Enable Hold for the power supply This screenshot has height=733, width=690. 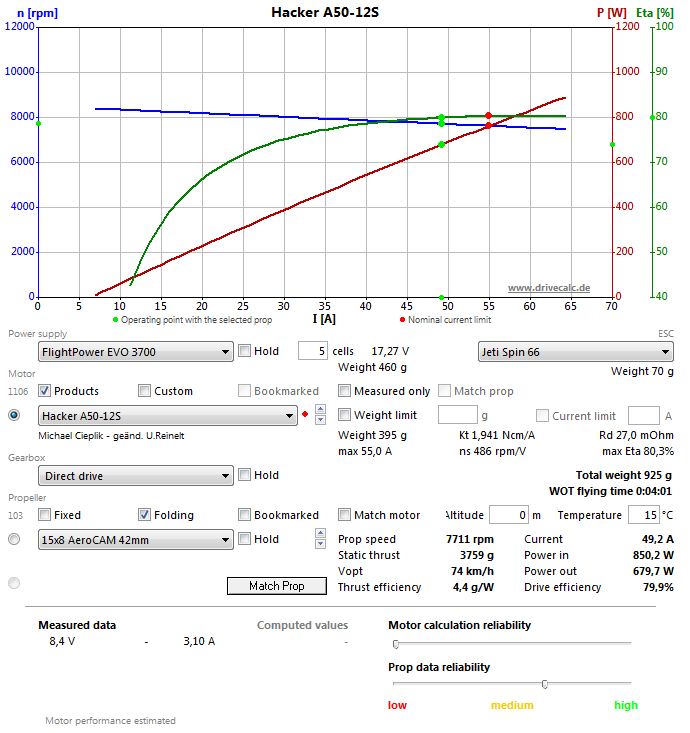point(245,351)
